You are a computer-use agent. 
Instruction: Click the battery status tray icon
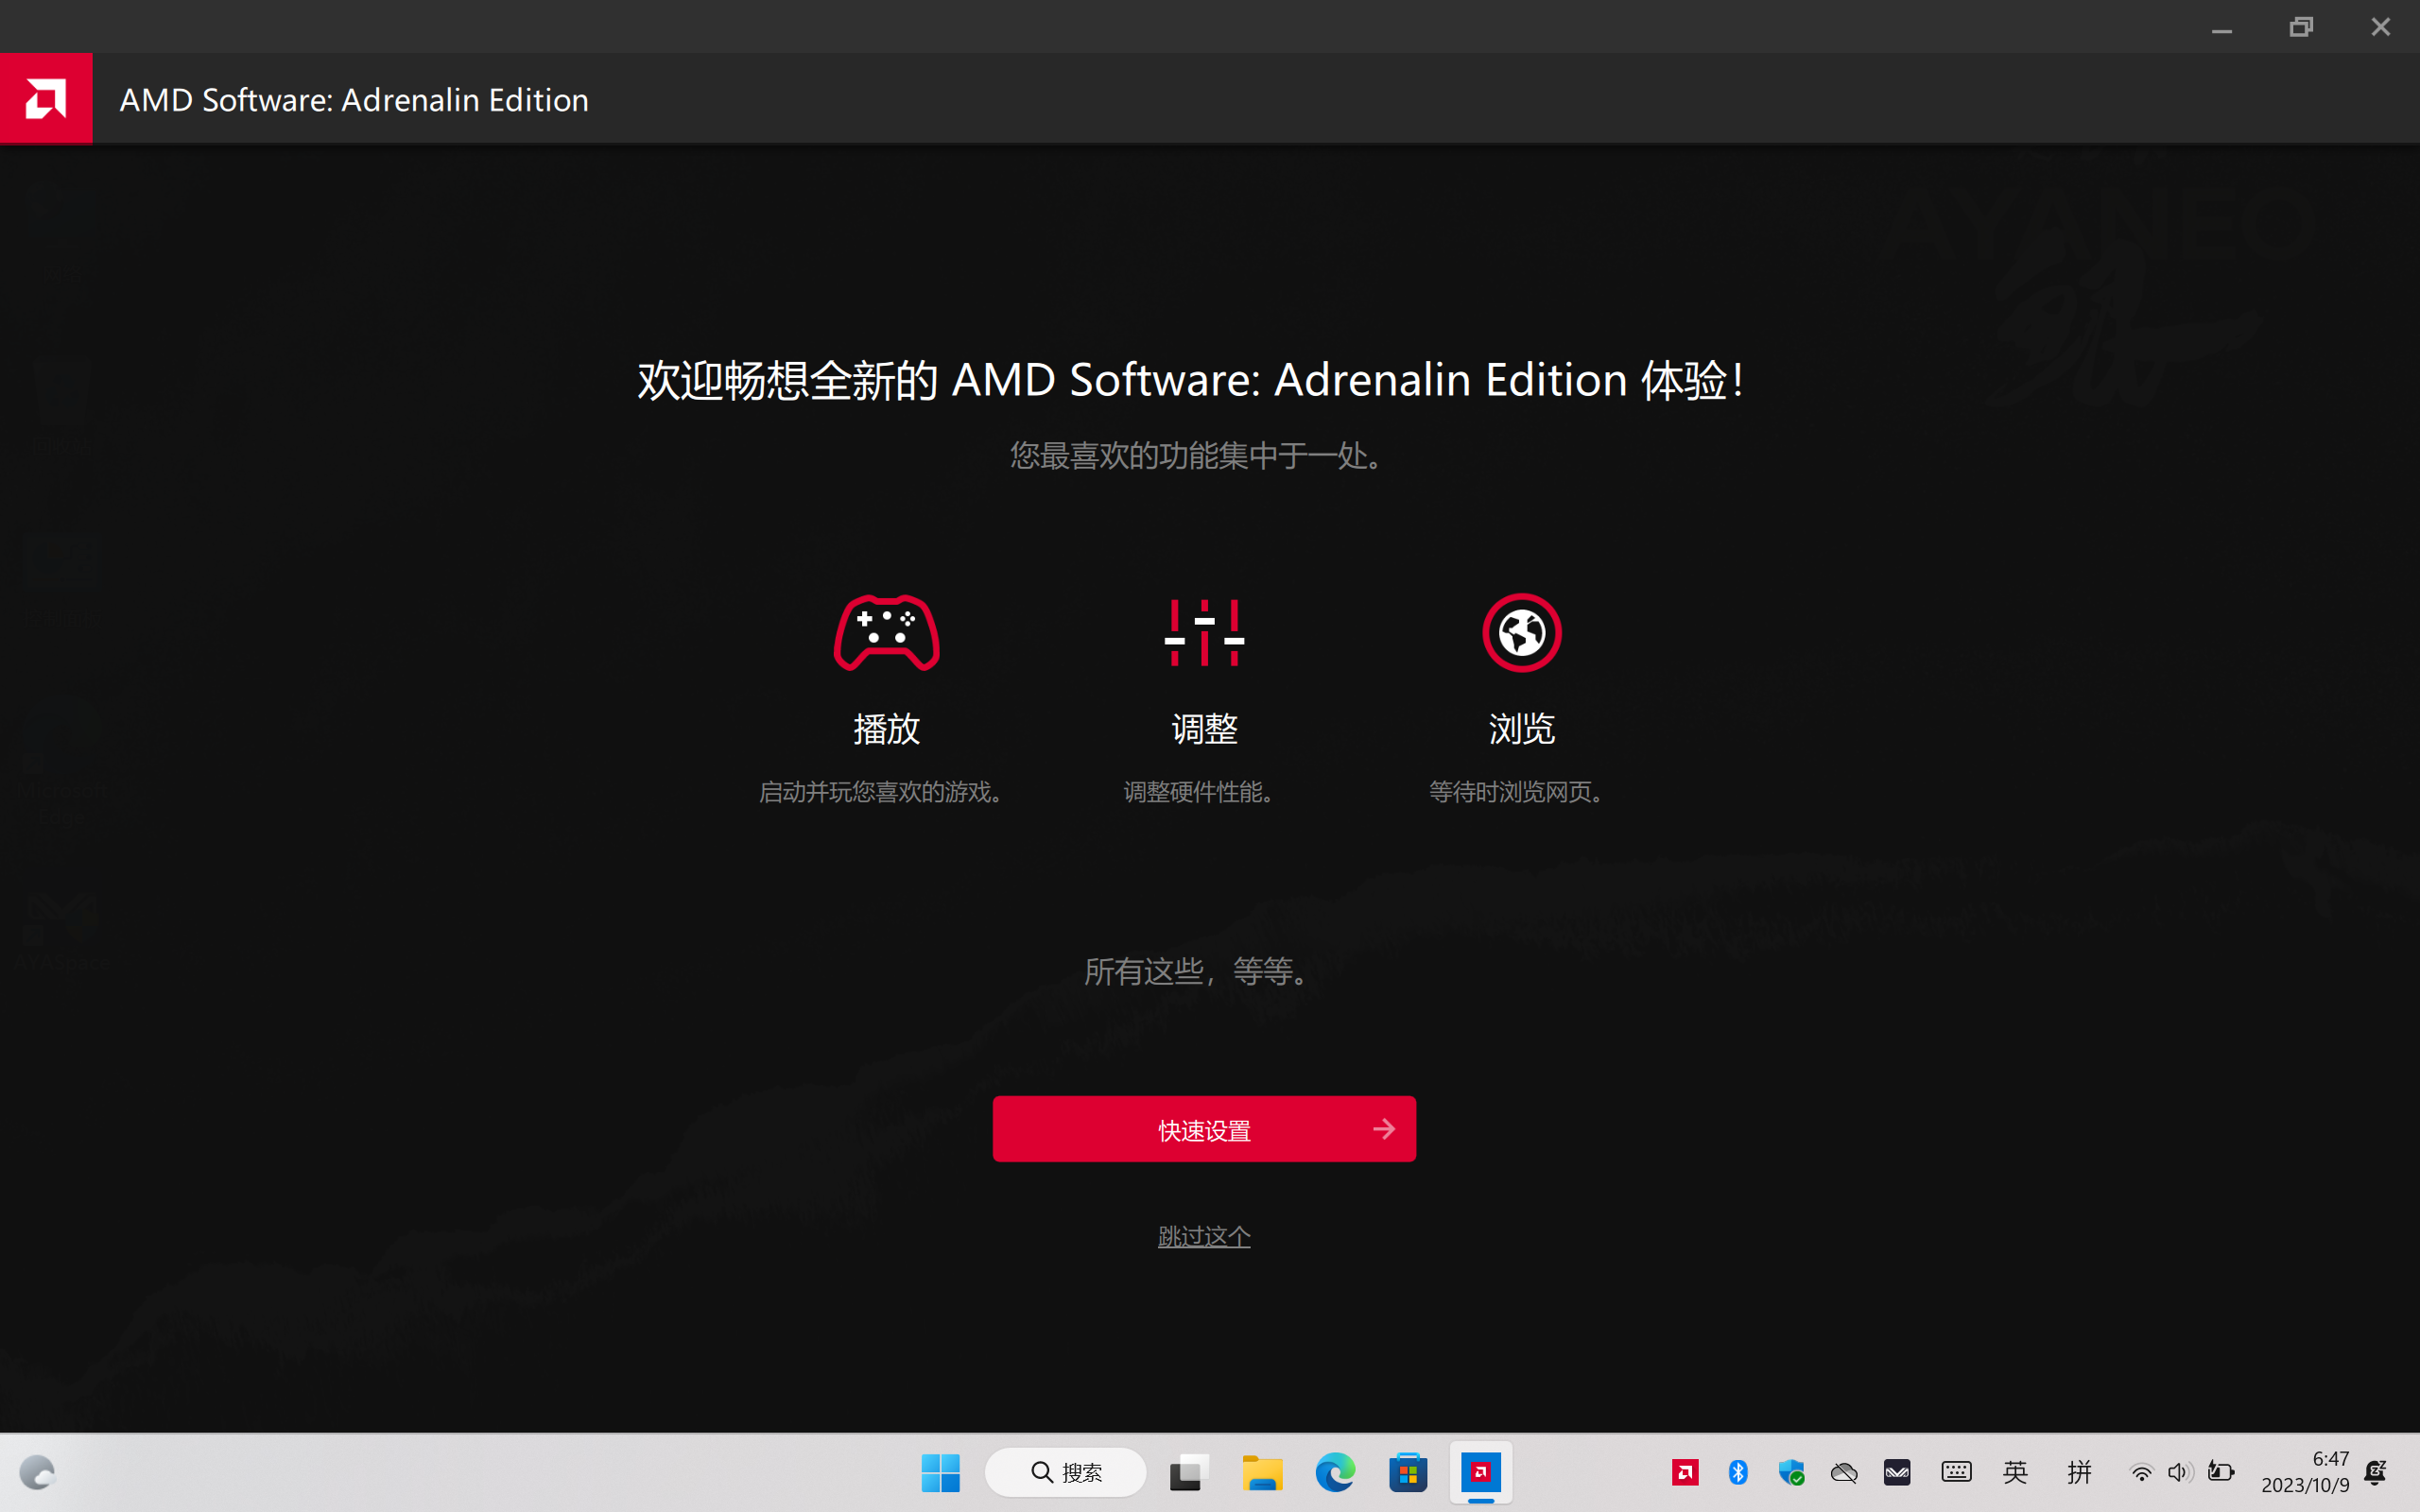pos(2221,1472)
